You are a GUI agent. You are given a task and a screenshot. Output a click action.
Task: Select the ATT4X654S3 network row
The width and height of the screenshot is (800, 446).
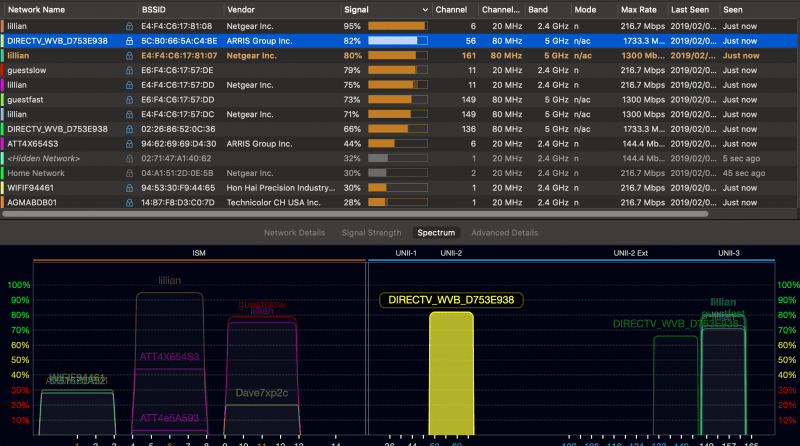click(x=398, y=144)
